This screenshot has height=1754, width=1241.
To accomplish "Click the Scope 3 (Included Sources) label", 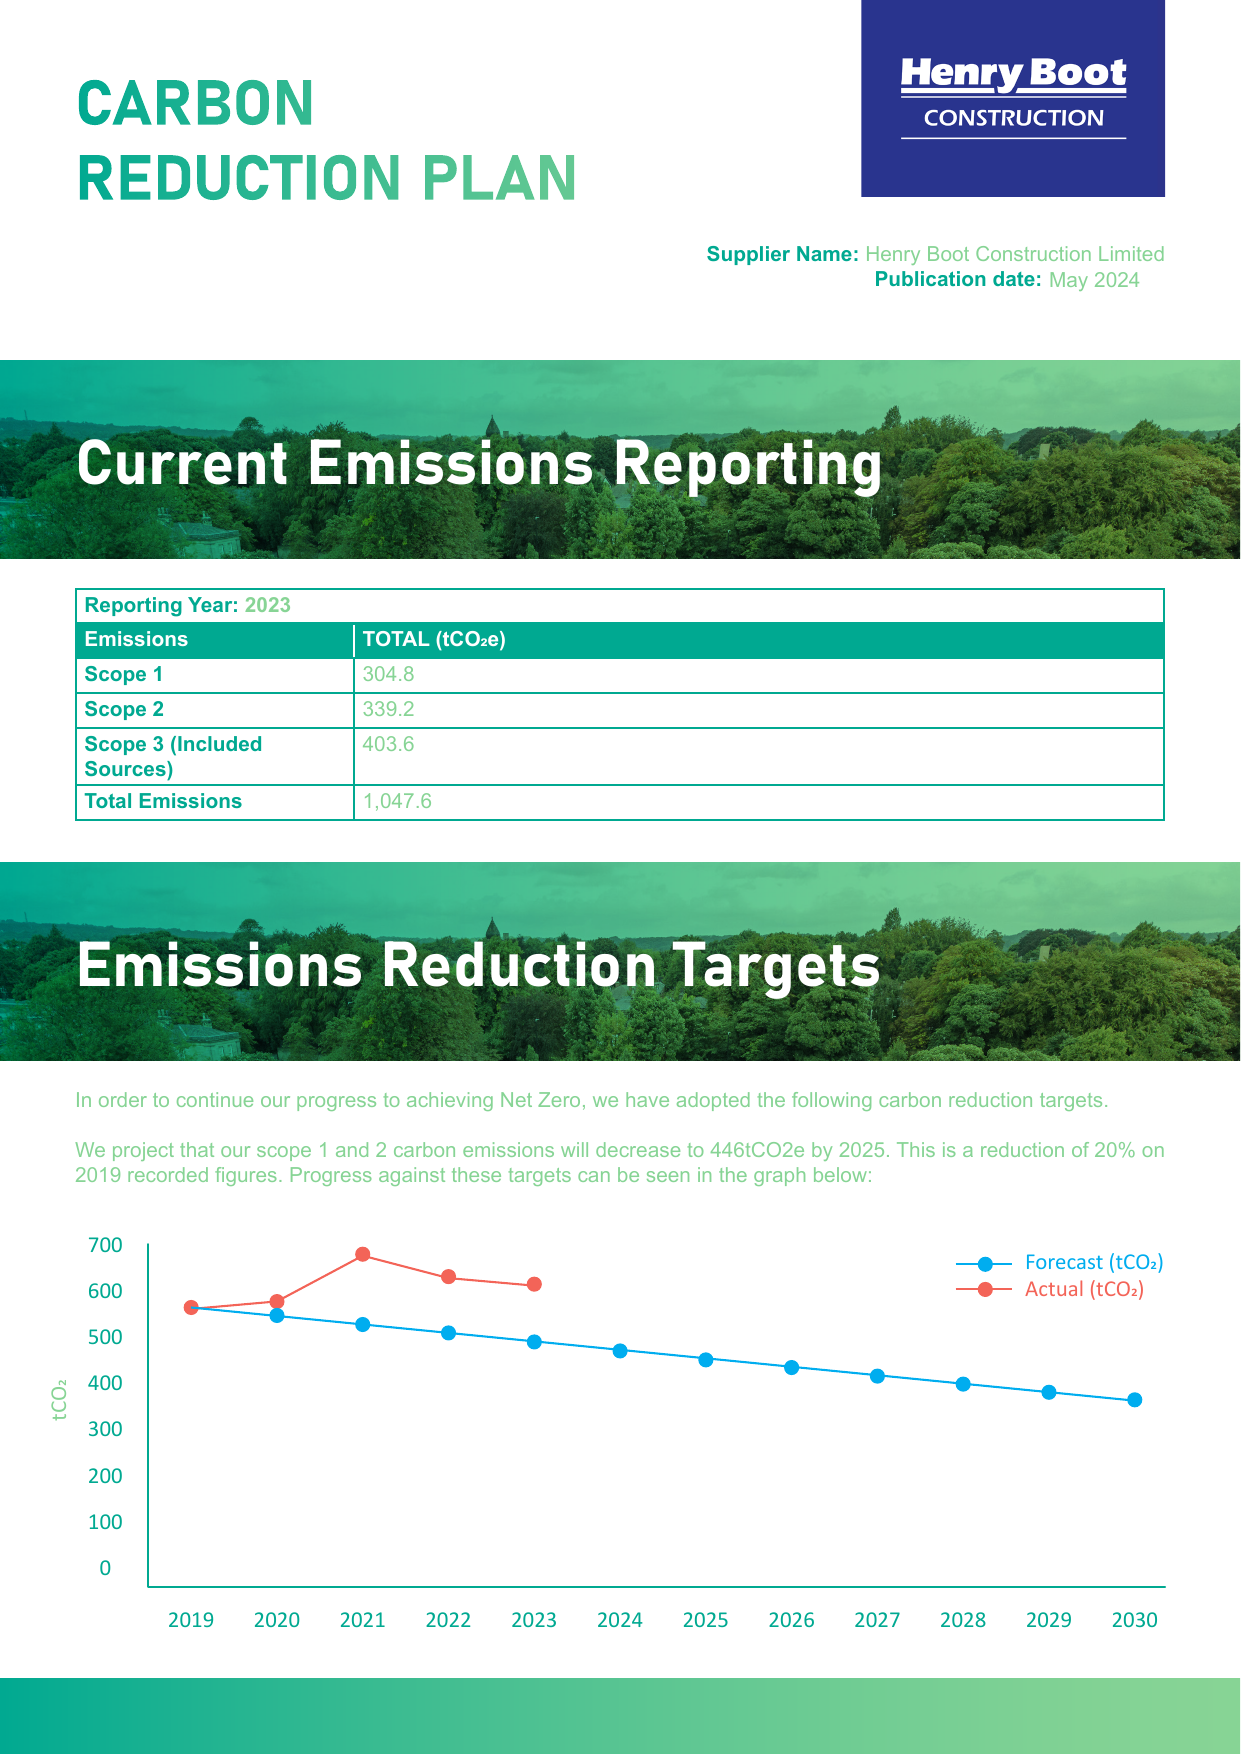I will pyautogui.click(x=173, y=757).
